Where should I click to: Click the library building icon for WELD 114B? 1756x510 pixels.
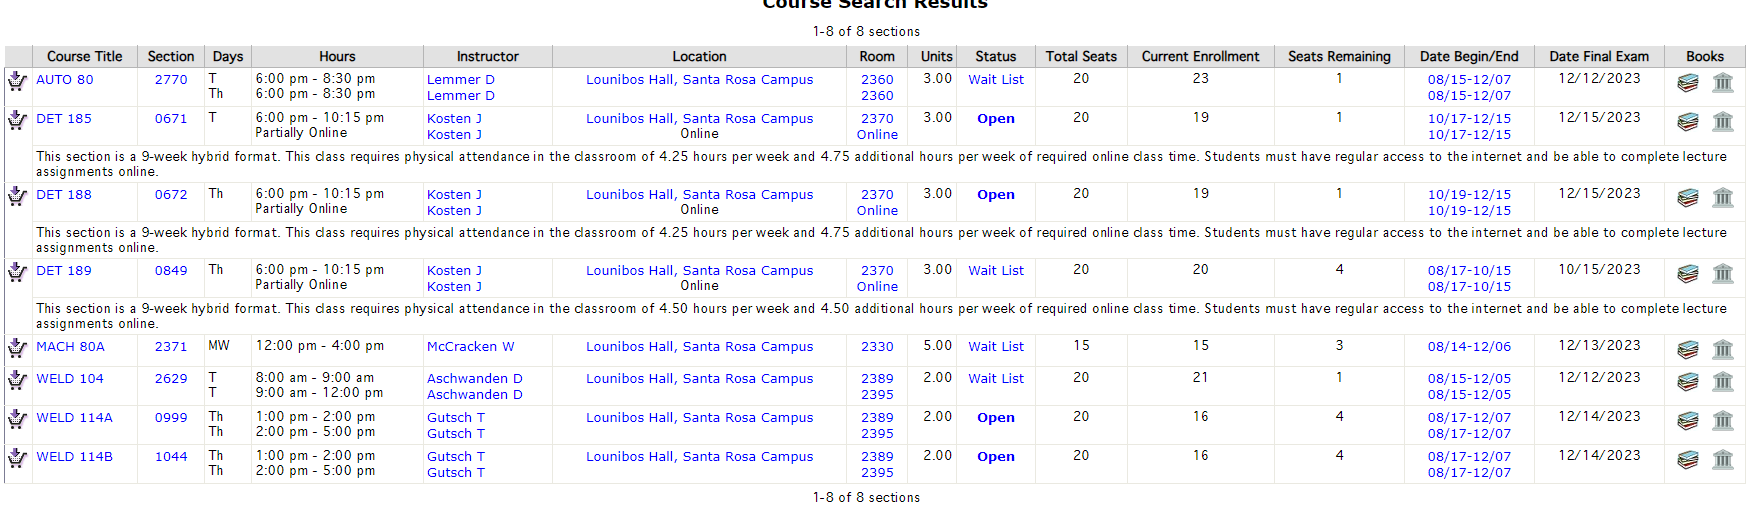coord(1723,460)
